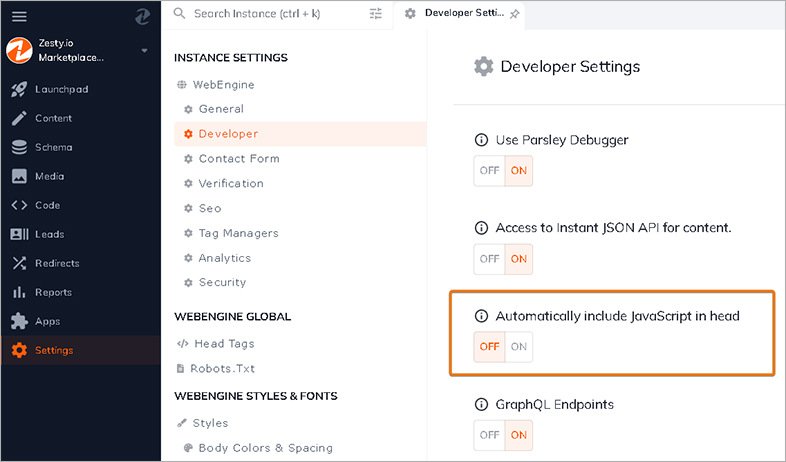The width and height of the screenshot is (786, 462).
Task: Click the search filter sliders icon
Action: (x=376, y=14)
